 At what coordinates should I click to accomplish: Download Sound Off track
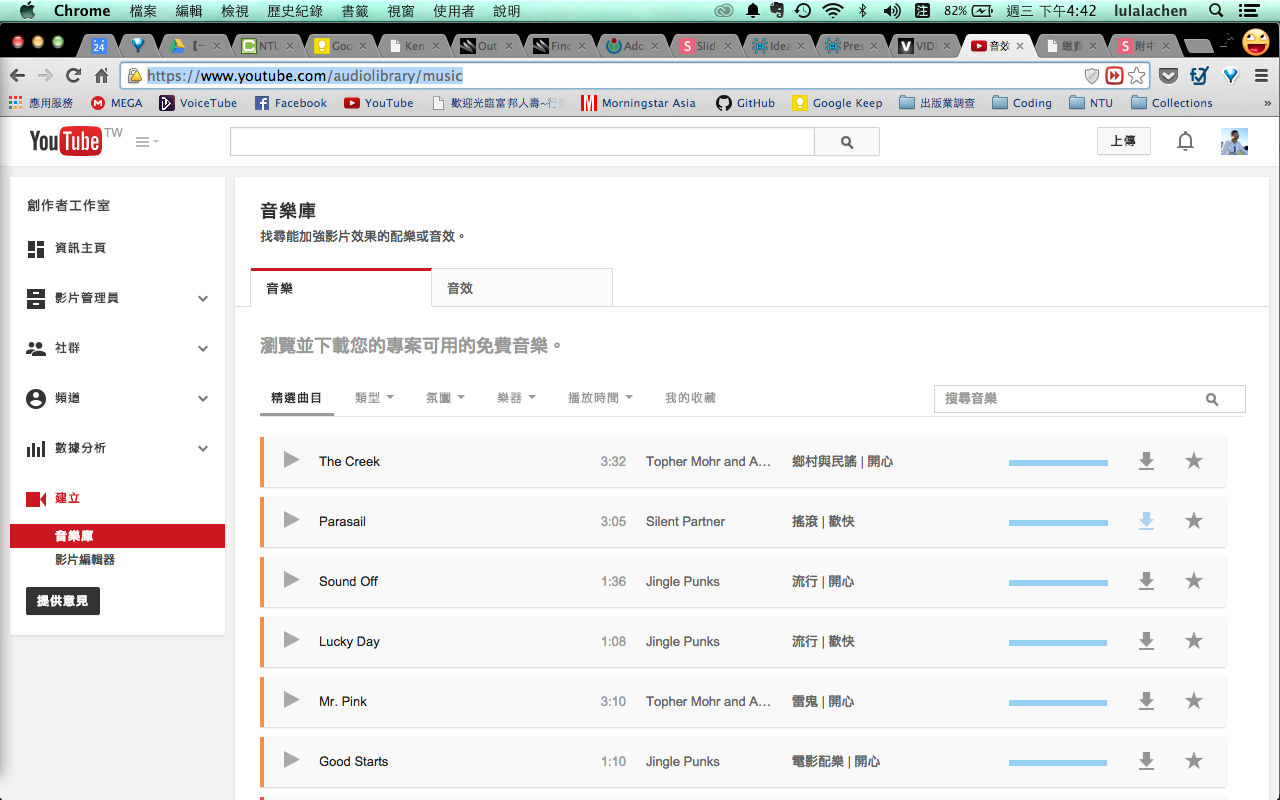1147,581
